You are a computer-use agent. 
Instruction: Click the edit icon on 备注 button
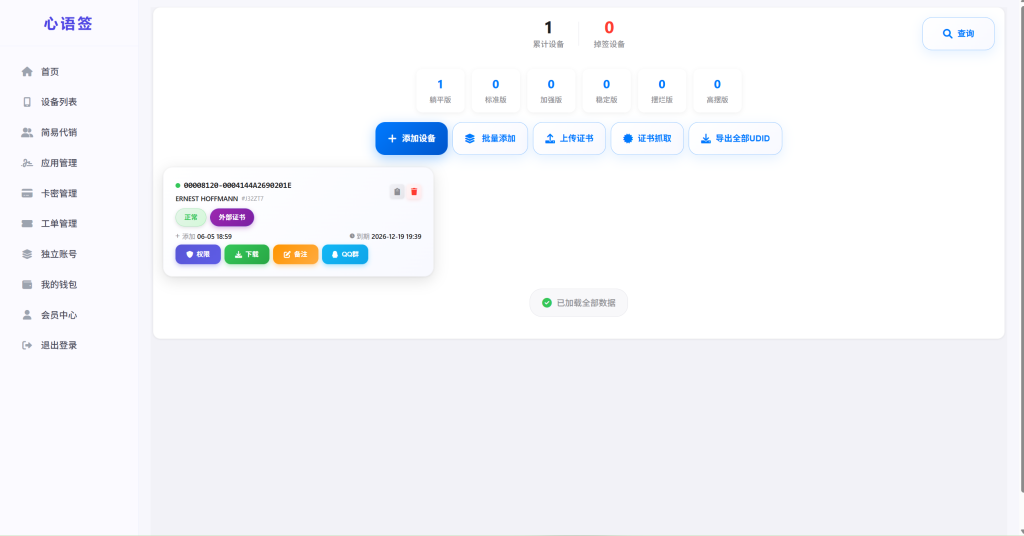pyautogui.click(x=287, y=255)
